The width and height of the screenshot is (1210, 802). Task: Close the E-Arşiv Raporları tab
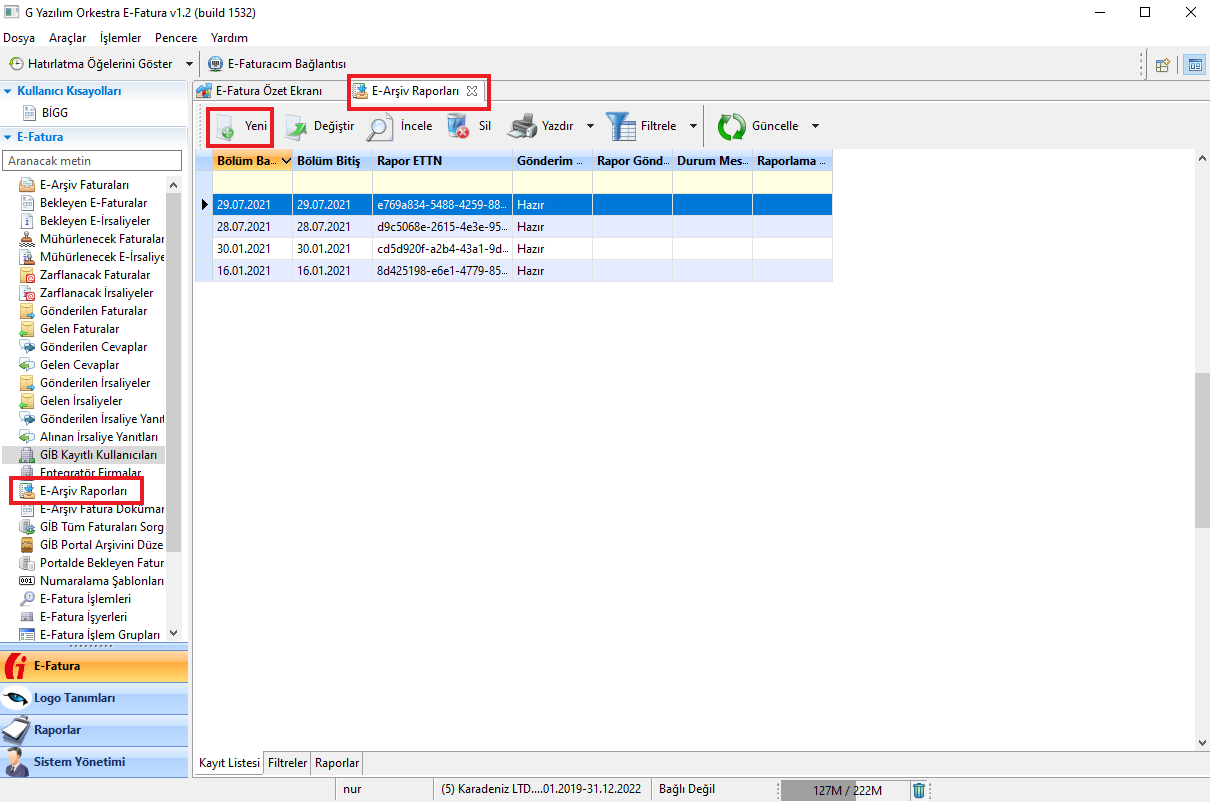472,91
